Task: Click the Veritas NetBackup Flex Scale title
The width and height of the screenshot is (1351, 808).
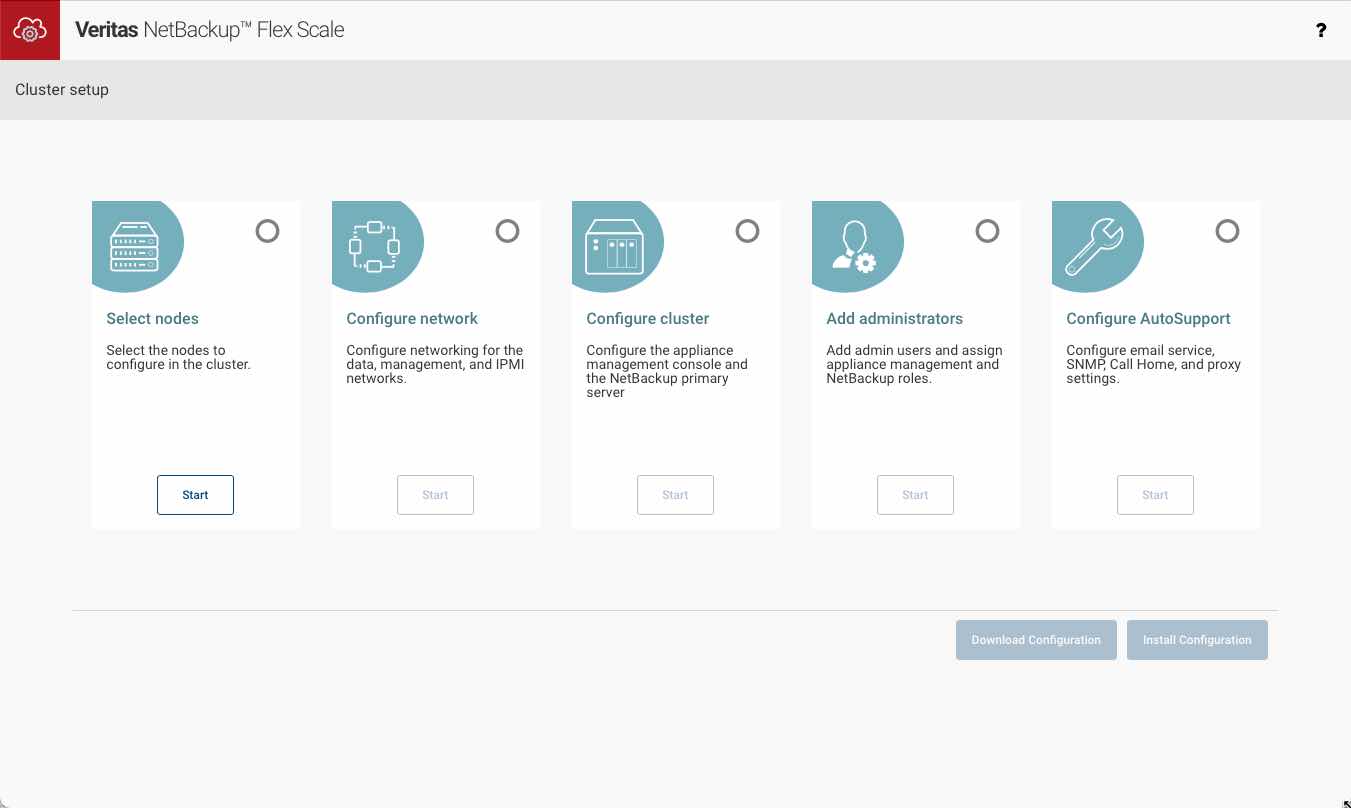Action: [x=209, y=30]
